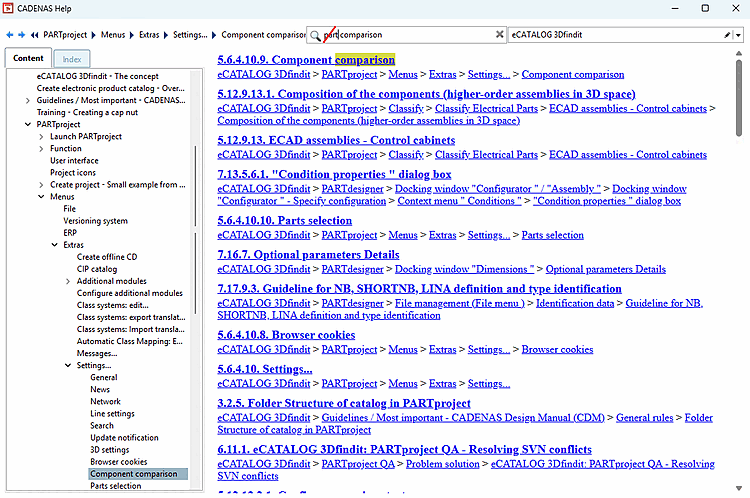This screenshot has width=750, height=498.
Task: Expand the Additional modules node
Action: (x=67, y=281)
